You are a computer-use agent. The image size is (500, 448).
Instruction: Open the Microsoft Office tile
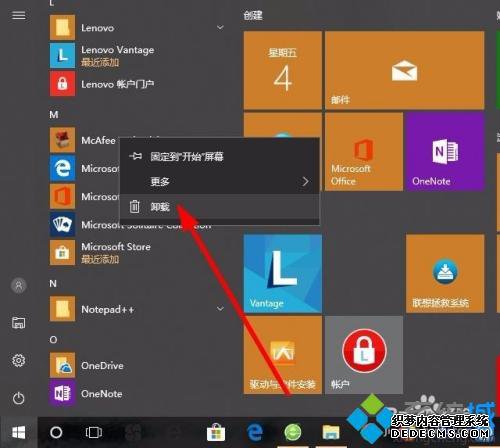pyautogui.click(x=364, y=151)
